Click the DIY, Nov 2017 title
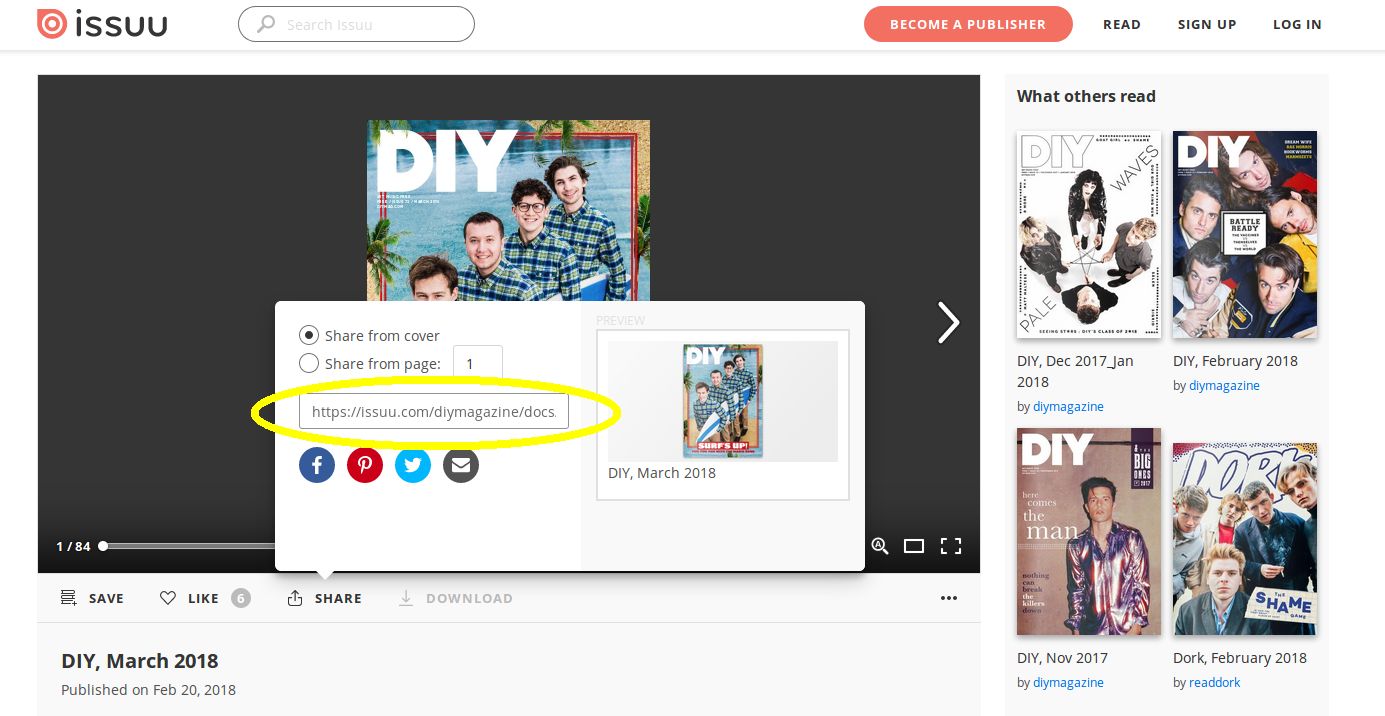Screen dimensions: 1385x716 click(1062, 658)
